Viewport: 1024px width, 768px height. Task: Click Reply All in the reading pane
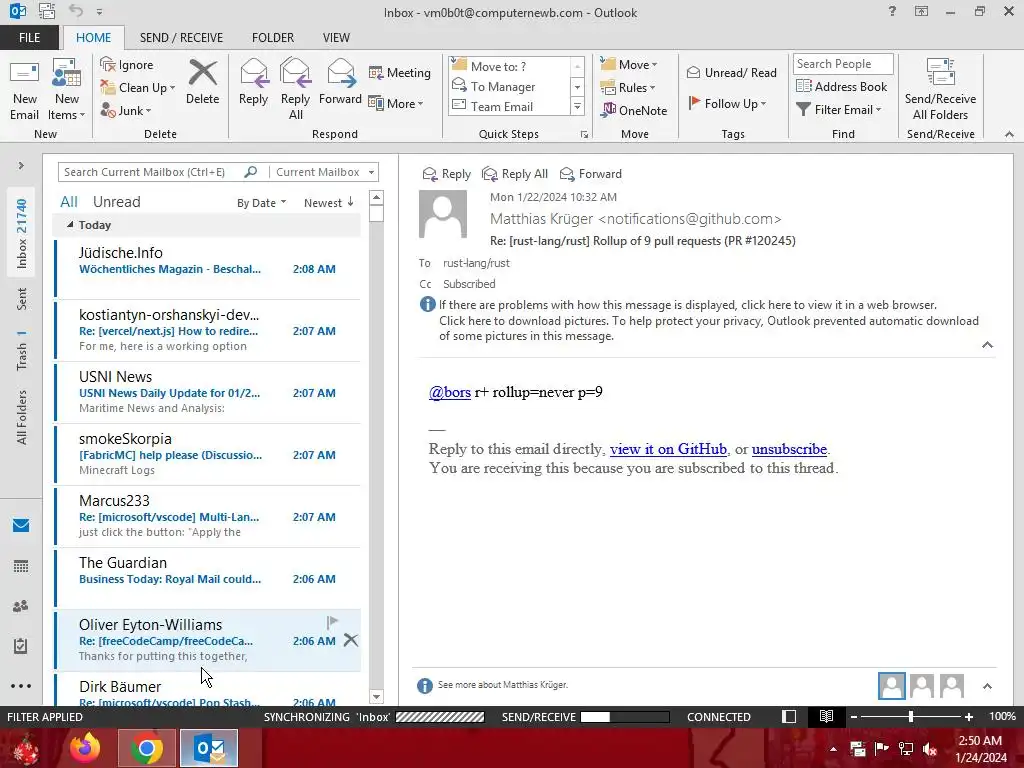coord(515,174)
